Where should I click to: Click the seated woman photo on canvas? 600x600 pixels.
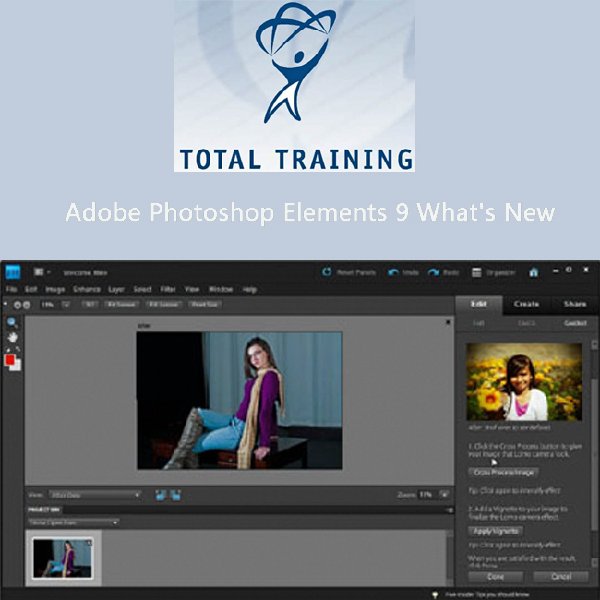pyautogui.click(x=240, y=400)
